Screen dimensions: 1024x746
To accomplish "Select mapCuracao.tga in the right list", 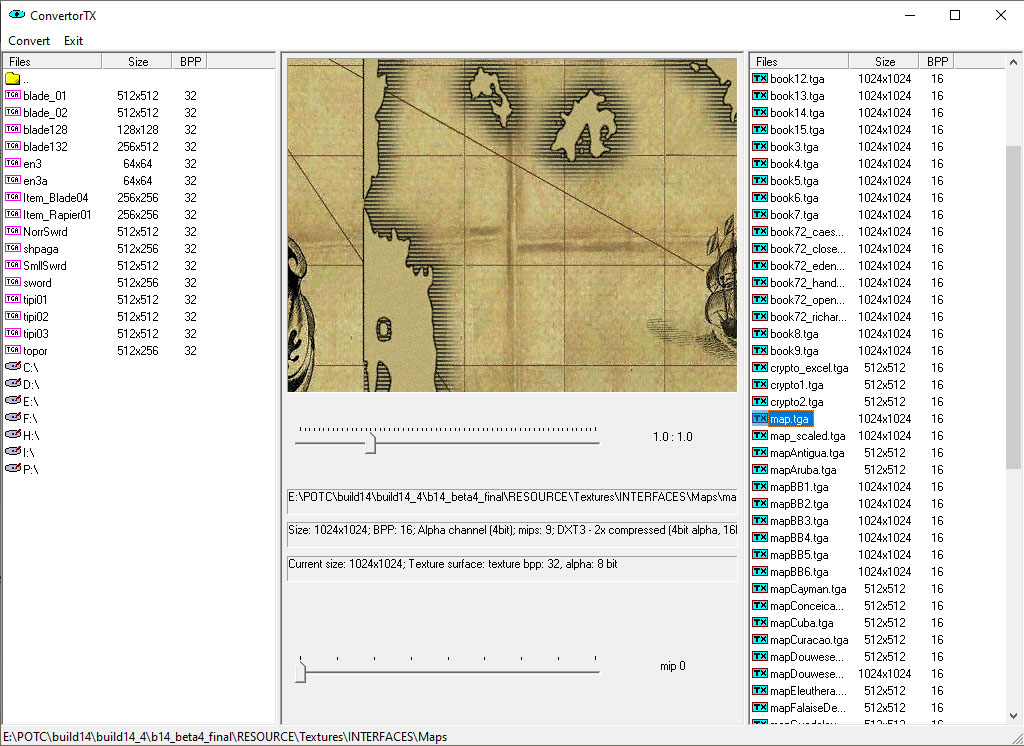I will (x=809, y=639).
